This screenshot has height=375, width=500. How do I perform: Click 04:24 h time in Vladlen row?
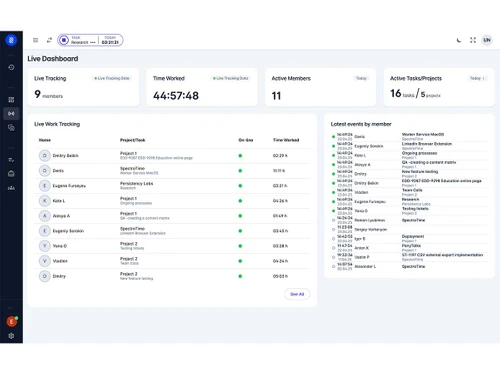click(280, 261)
